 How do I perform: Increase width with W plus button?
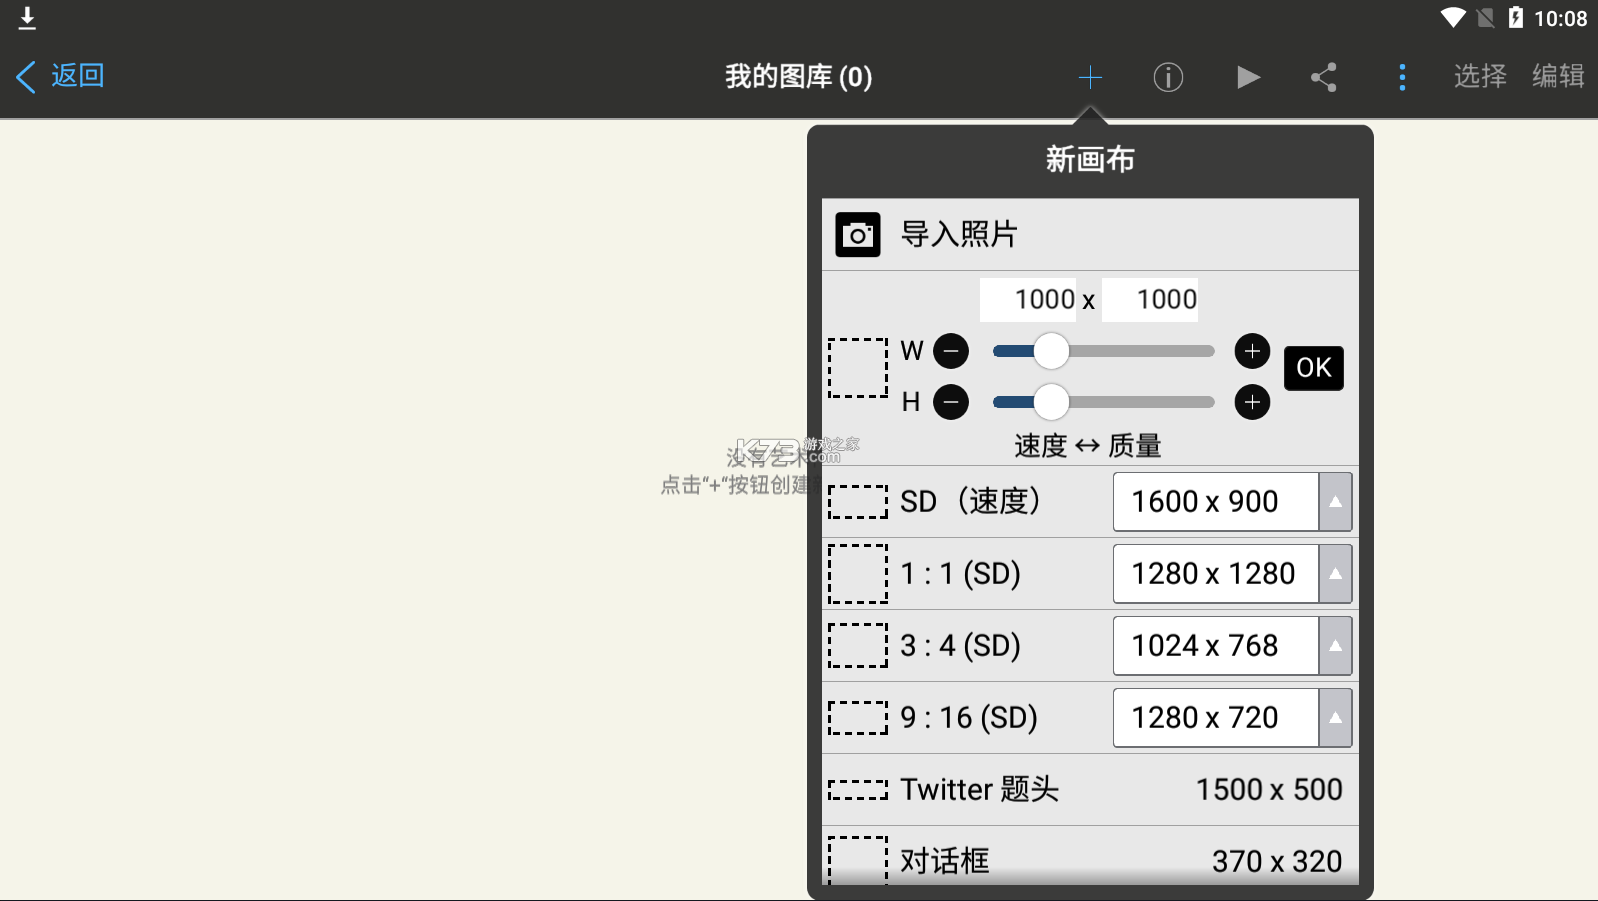coord(1252,351)
